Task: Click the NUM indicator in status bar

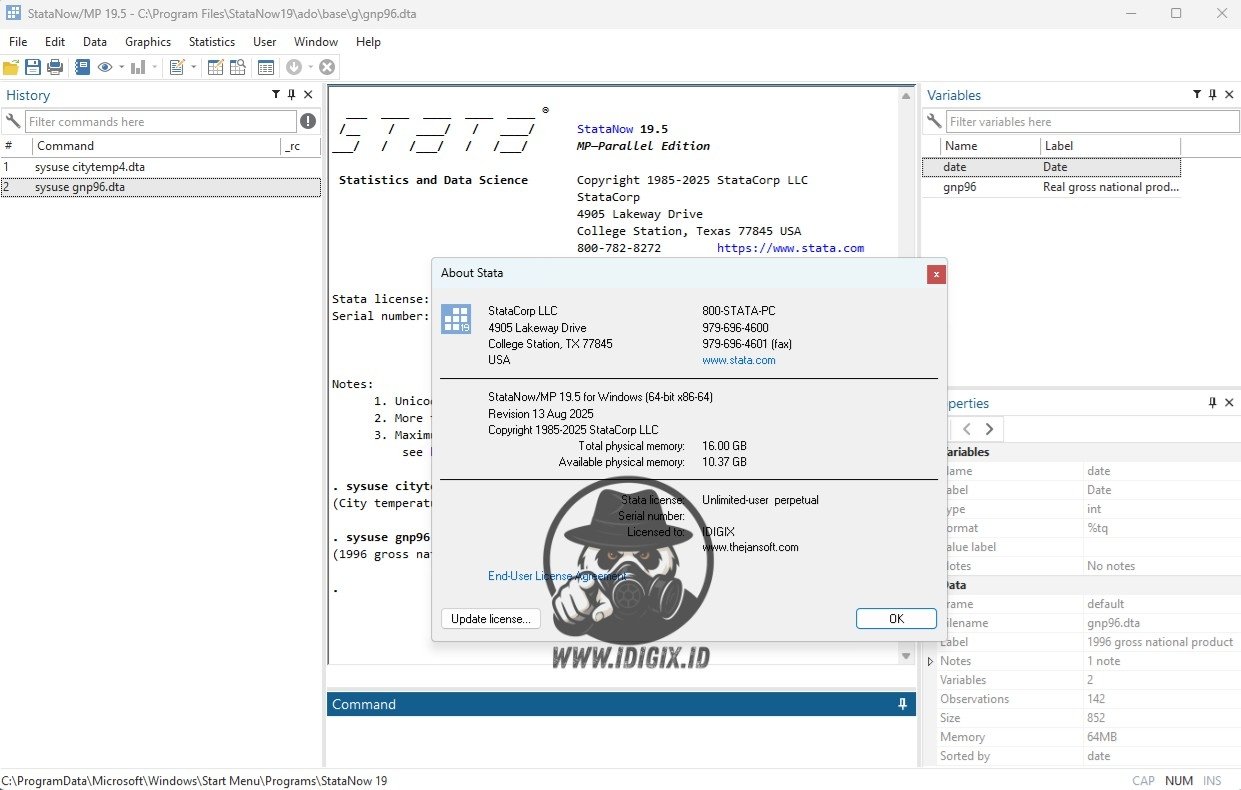Action: 1179,781
